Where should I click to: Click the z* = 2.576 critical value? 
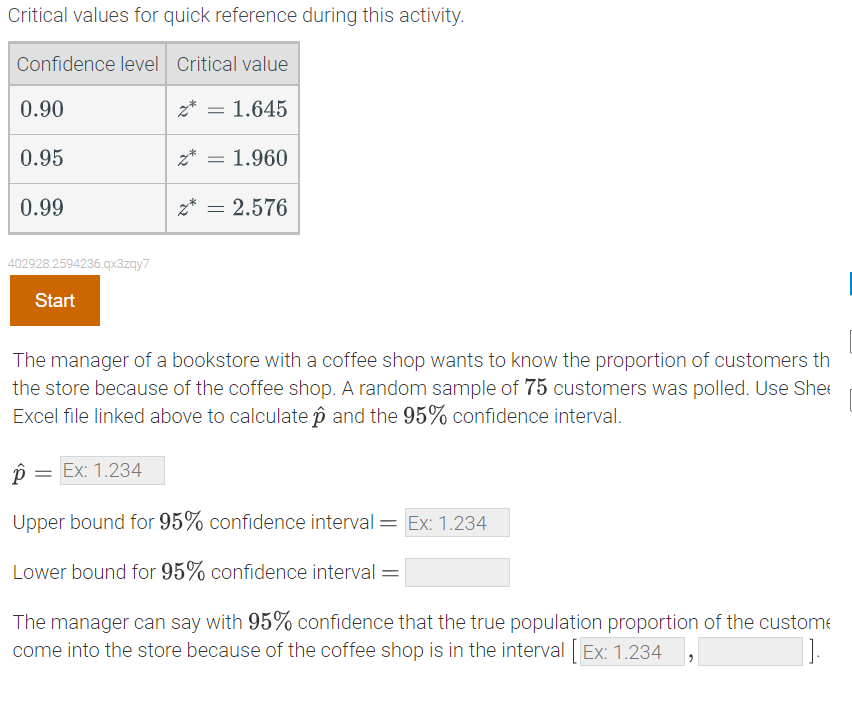pos(232,208)
